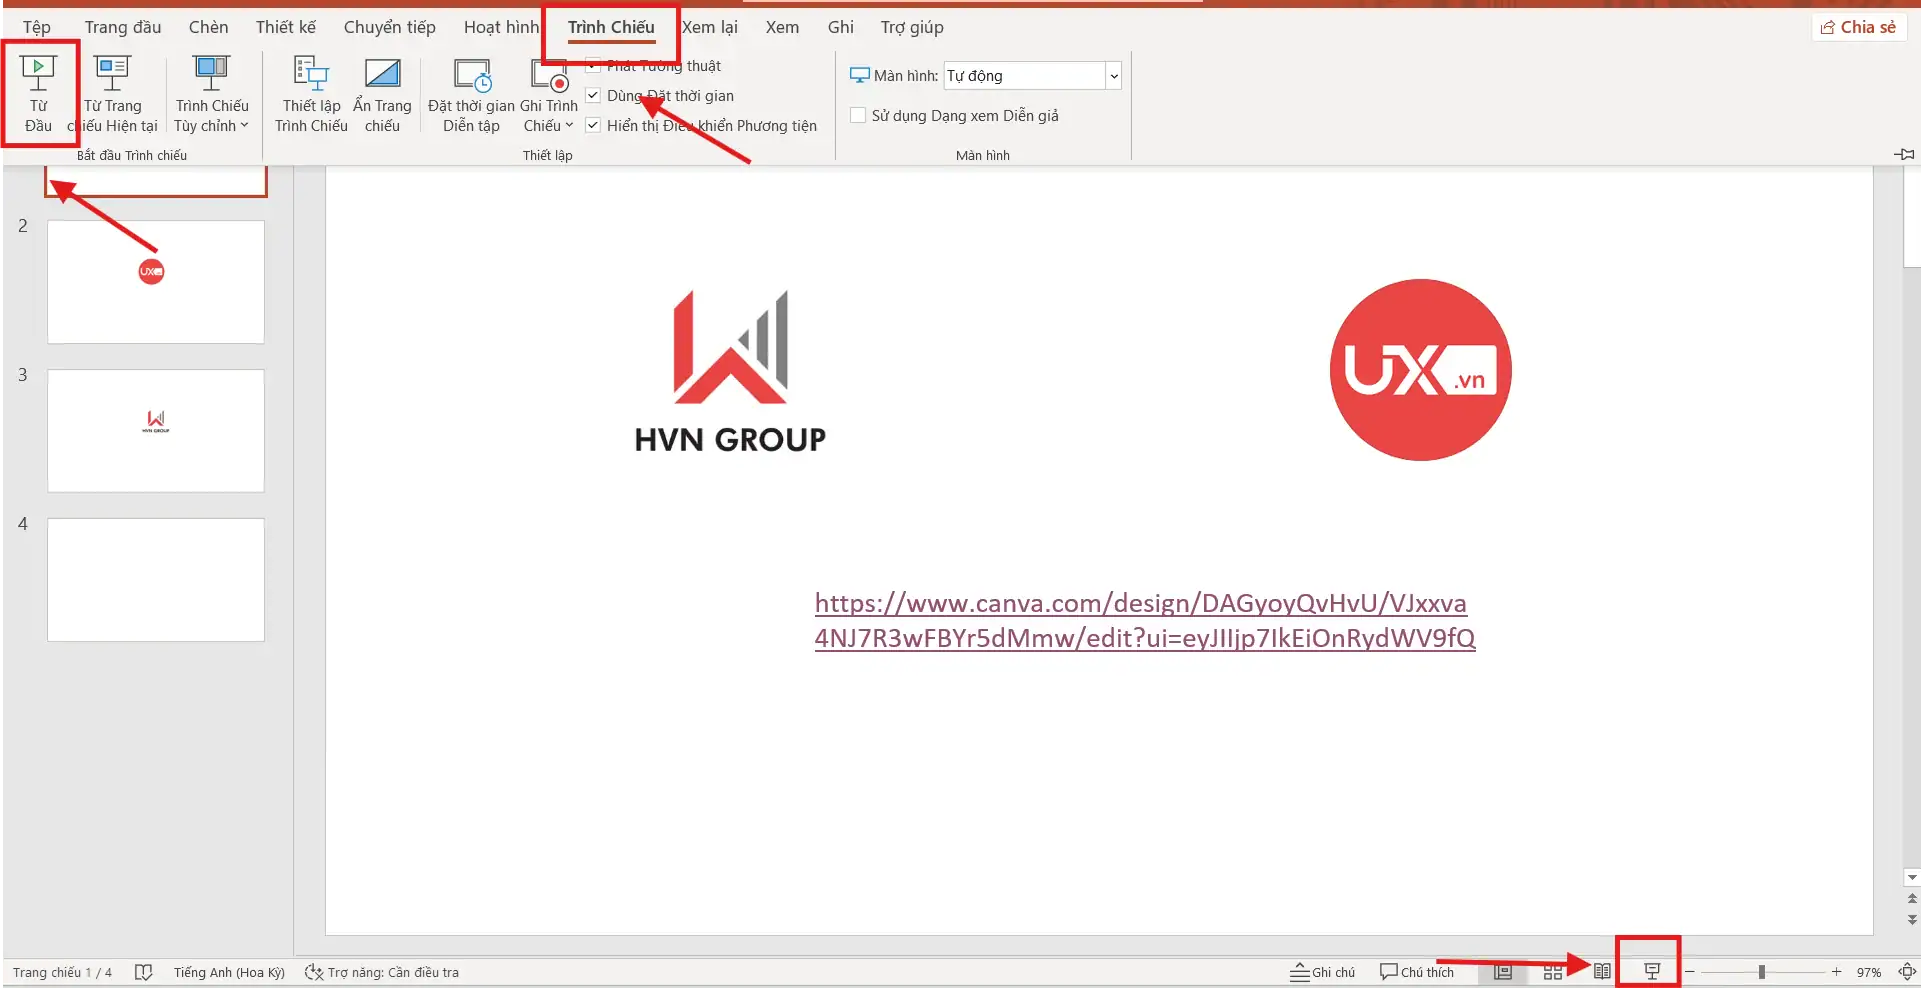Open the Canva design hyperlink

click(1144, 620)
